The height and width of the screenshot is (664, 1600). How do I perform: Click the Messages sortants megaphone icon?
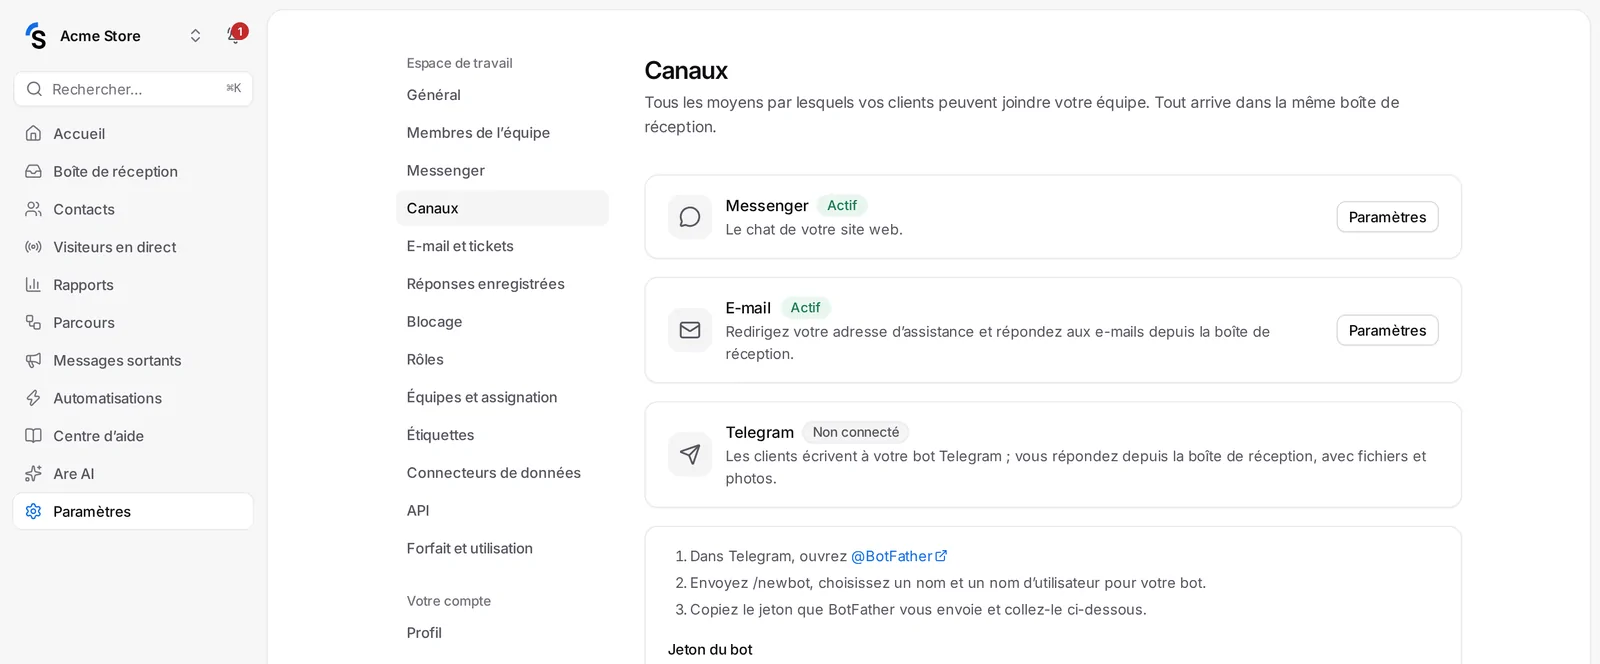point(33,360)
